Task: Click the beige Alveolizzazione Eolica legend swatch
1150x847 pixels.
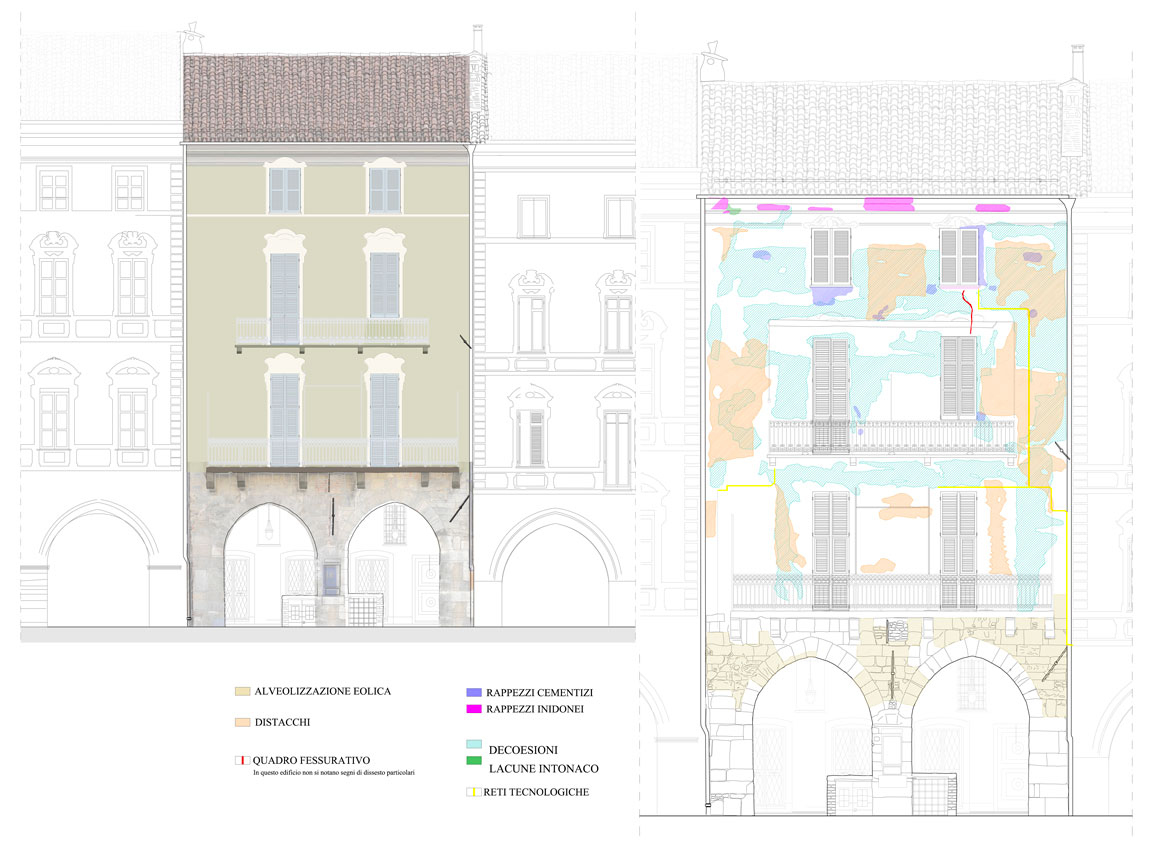Action: click(x=242, y=692)
